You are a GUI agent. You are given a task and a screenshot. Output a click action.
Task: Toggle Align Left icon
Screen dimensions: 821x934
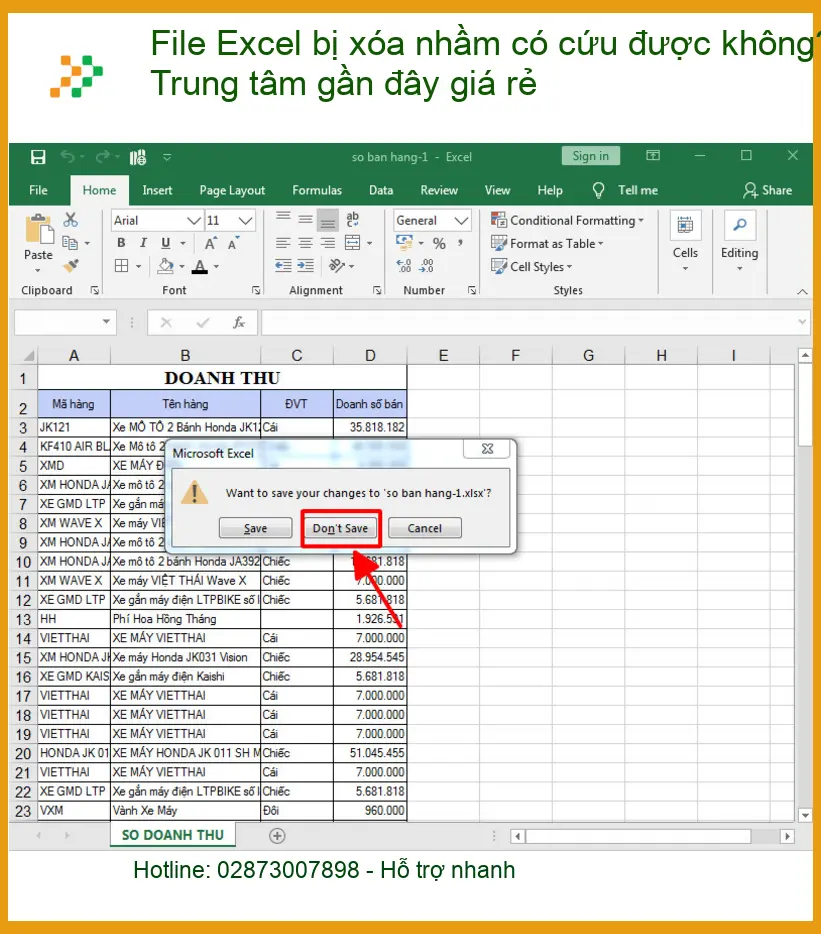point(284,243)
